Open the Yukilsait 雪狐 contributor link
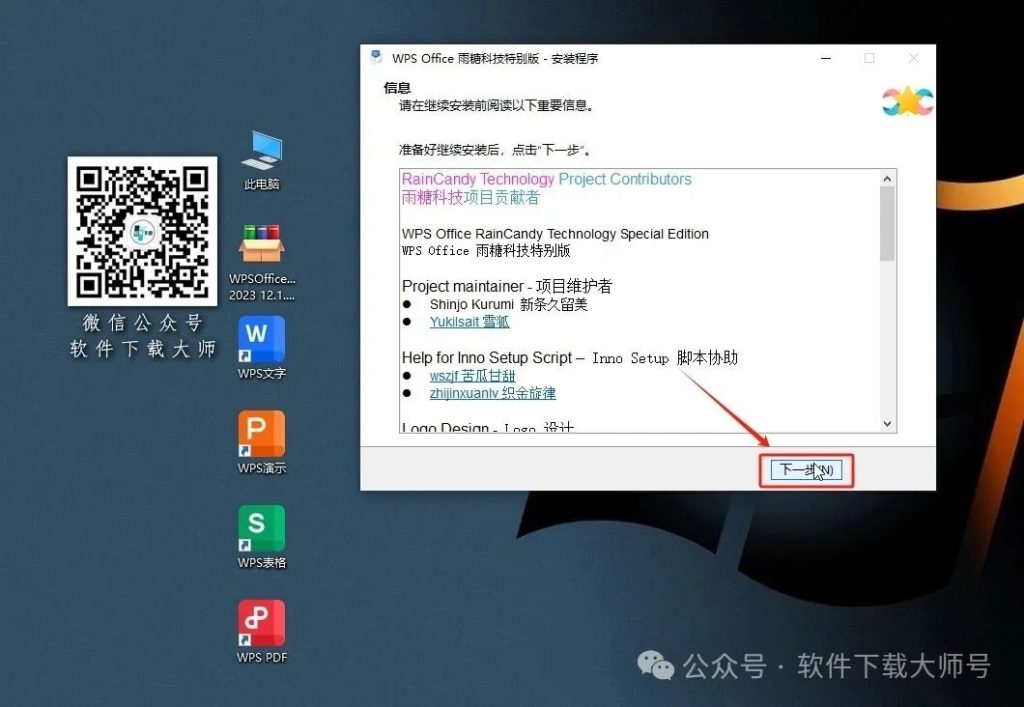Viewport: 1024px width, 707px height. coord(470,322)
